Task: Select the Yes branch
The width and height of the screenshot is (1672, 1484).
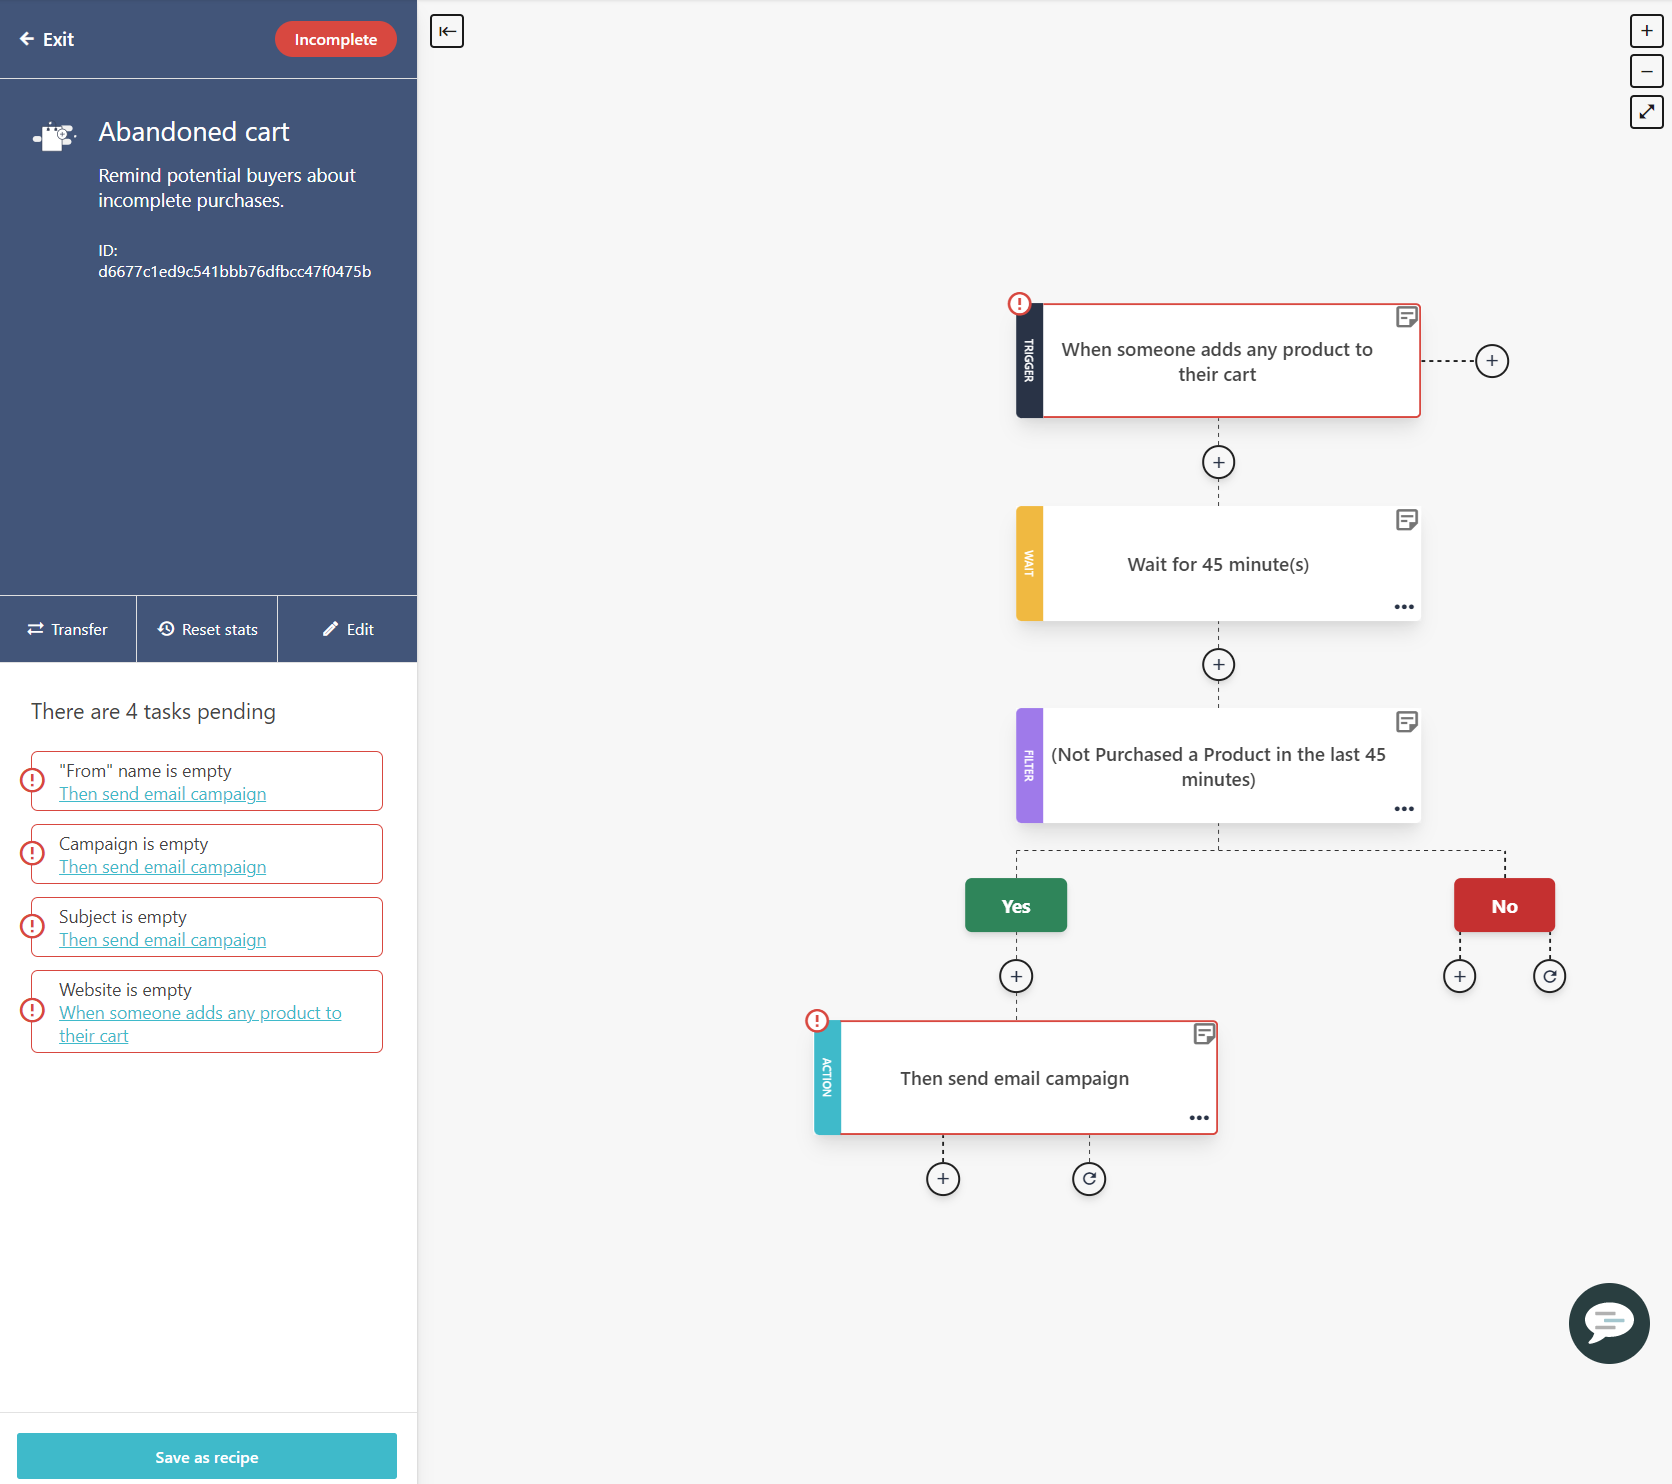Action: point(1015,905)
